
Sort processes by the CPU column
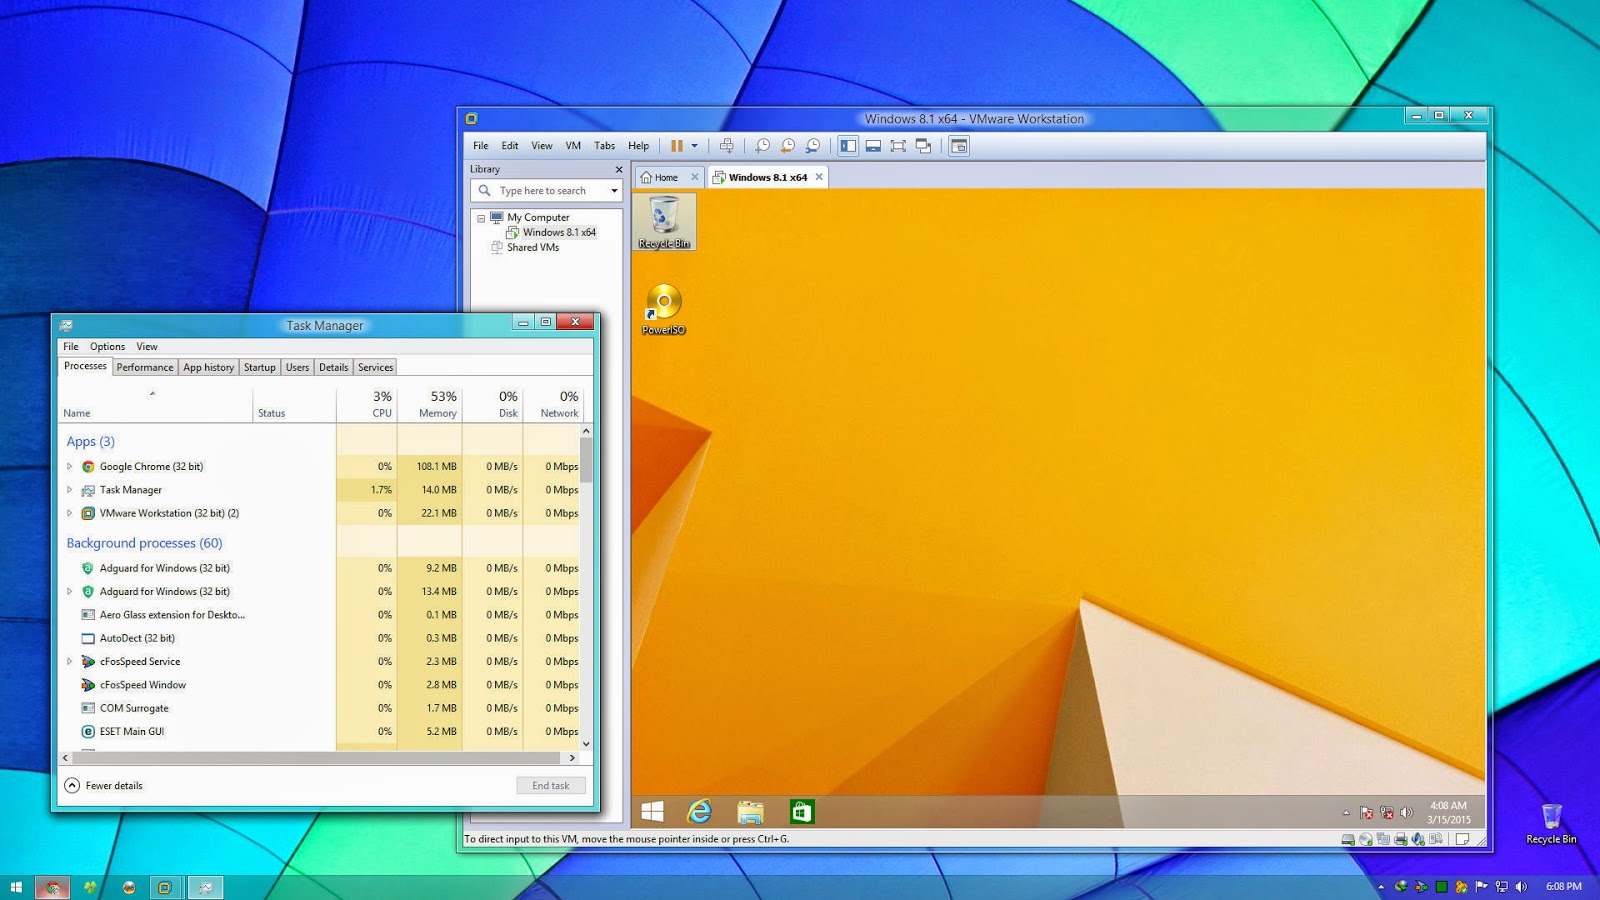pos(367,404)
